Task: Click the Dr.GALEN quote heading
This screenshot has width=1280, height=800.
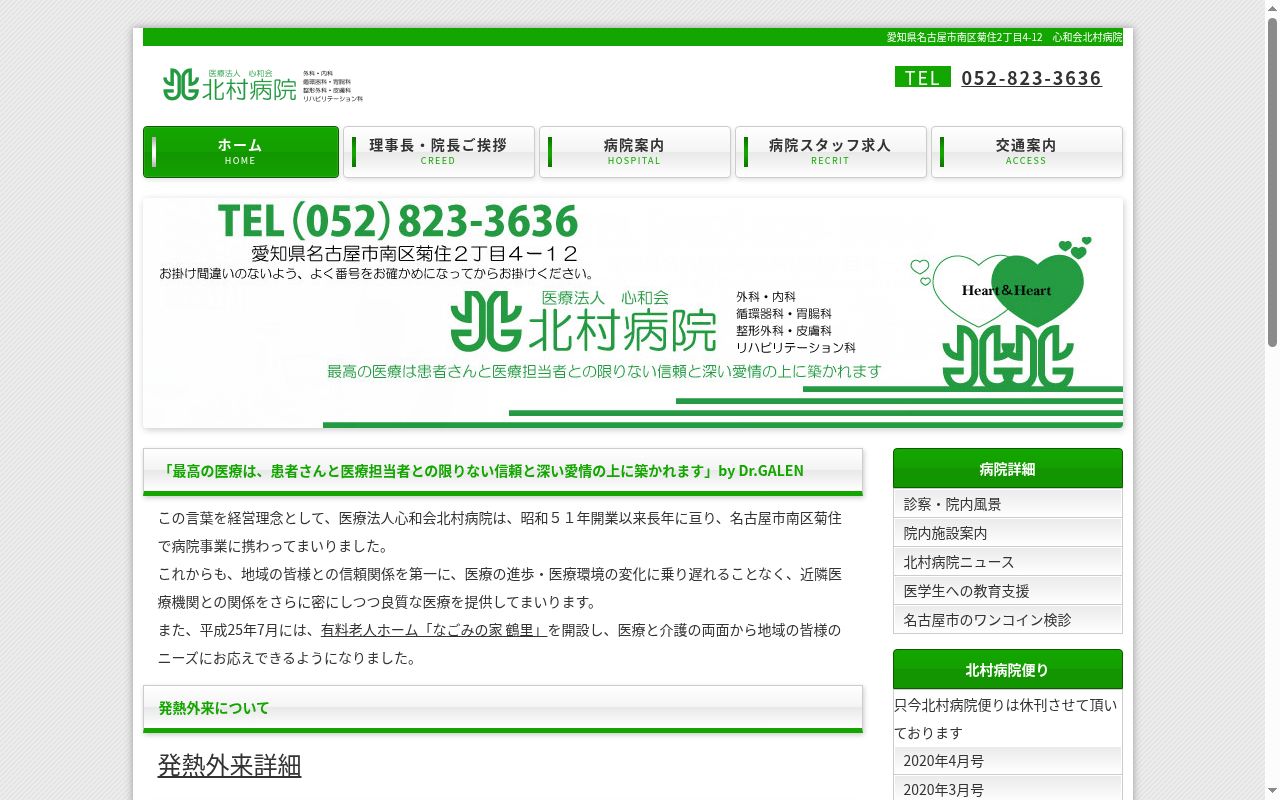Action: pyautogui.click(x=503, y=471)
